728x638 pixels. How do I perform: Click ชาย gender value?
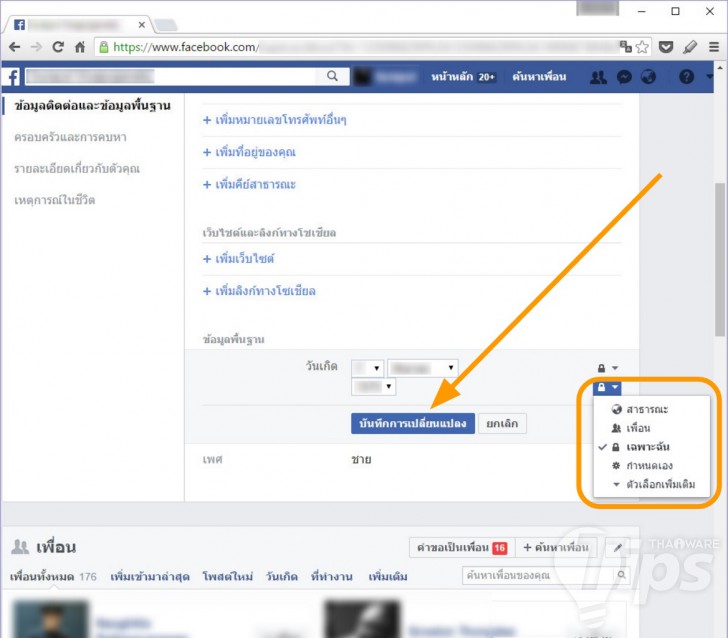pos(361,460)
